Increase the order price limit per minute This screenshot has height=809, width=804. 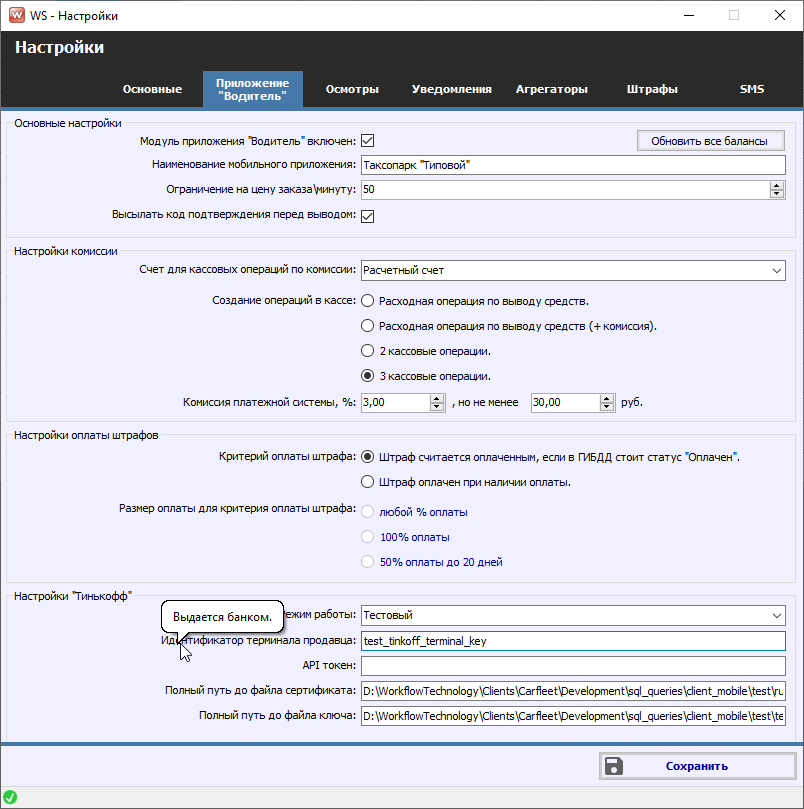(777, 185)
